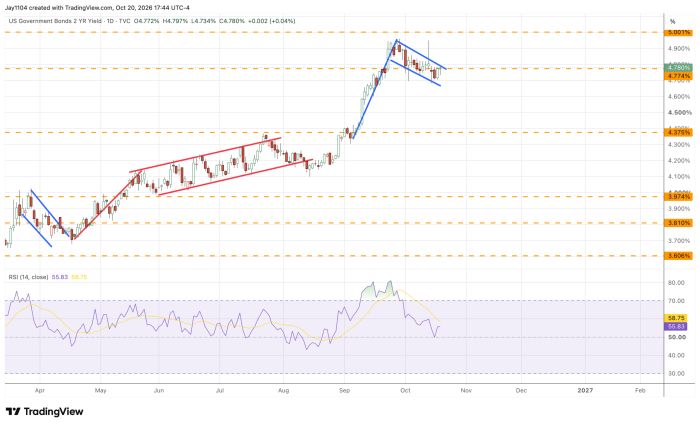The width and height of the screenshot is (700, 426).
Task: Click the RSI (14, close) indicator label
Action: tap(29, 277)
